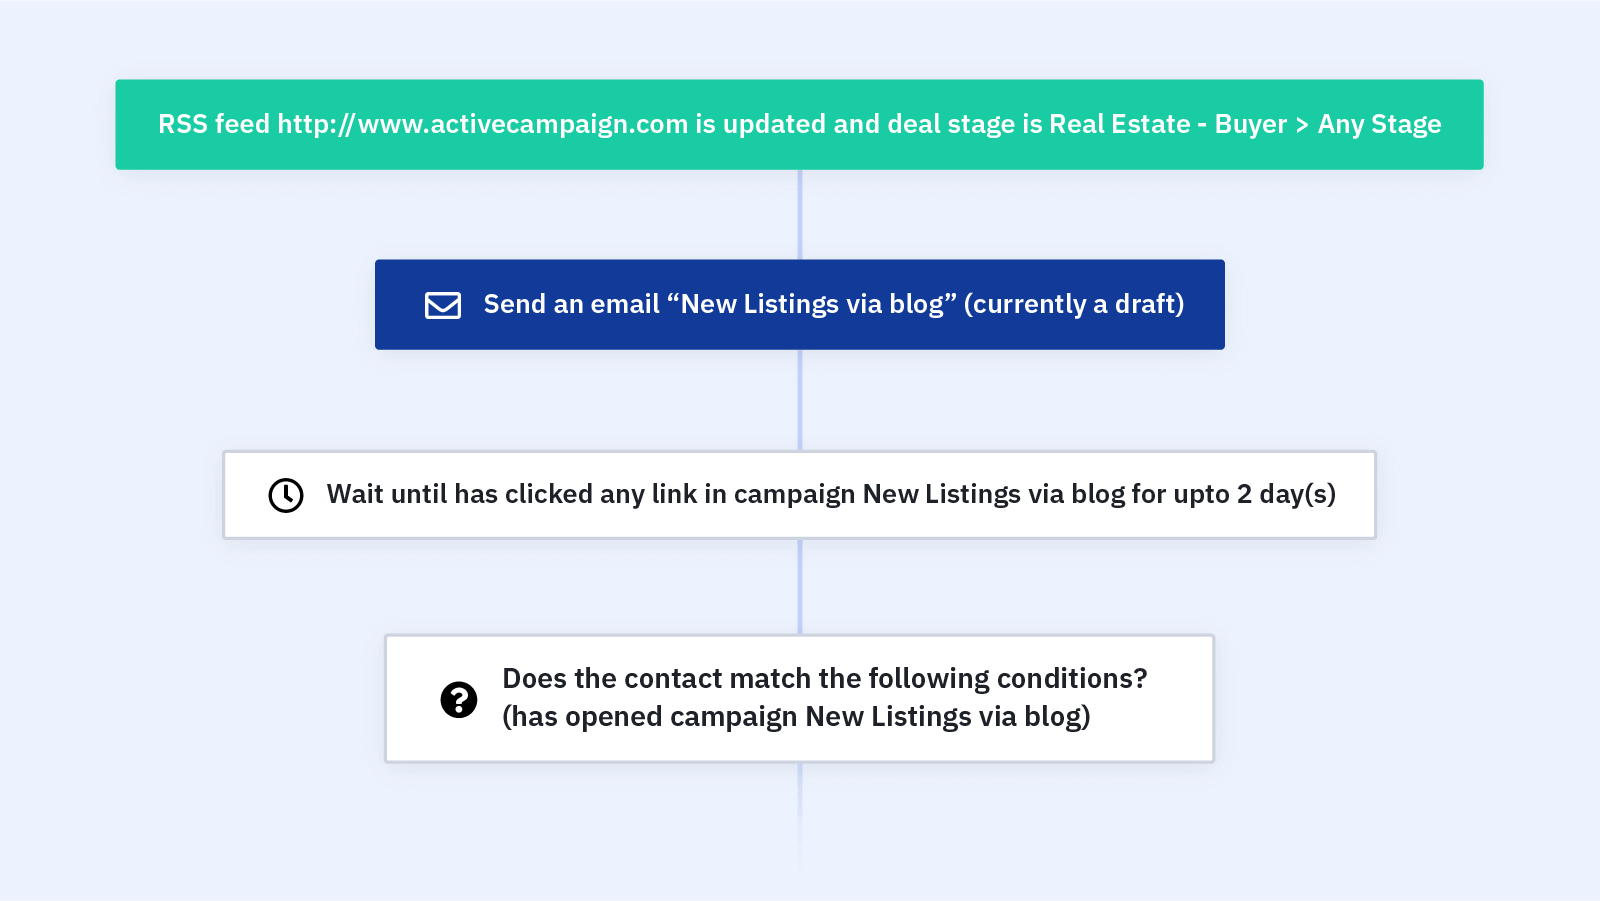Click the '>' chevron before Any Stage

tap(1302, 125)
